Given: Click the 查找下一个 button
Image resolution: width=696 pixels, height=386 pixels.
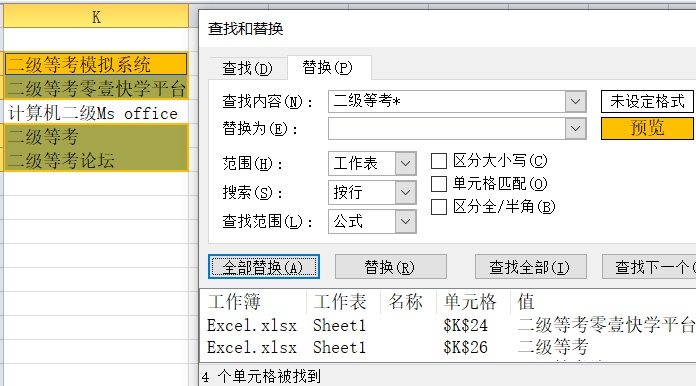Looking at the screenshot, I should point(649,267).
